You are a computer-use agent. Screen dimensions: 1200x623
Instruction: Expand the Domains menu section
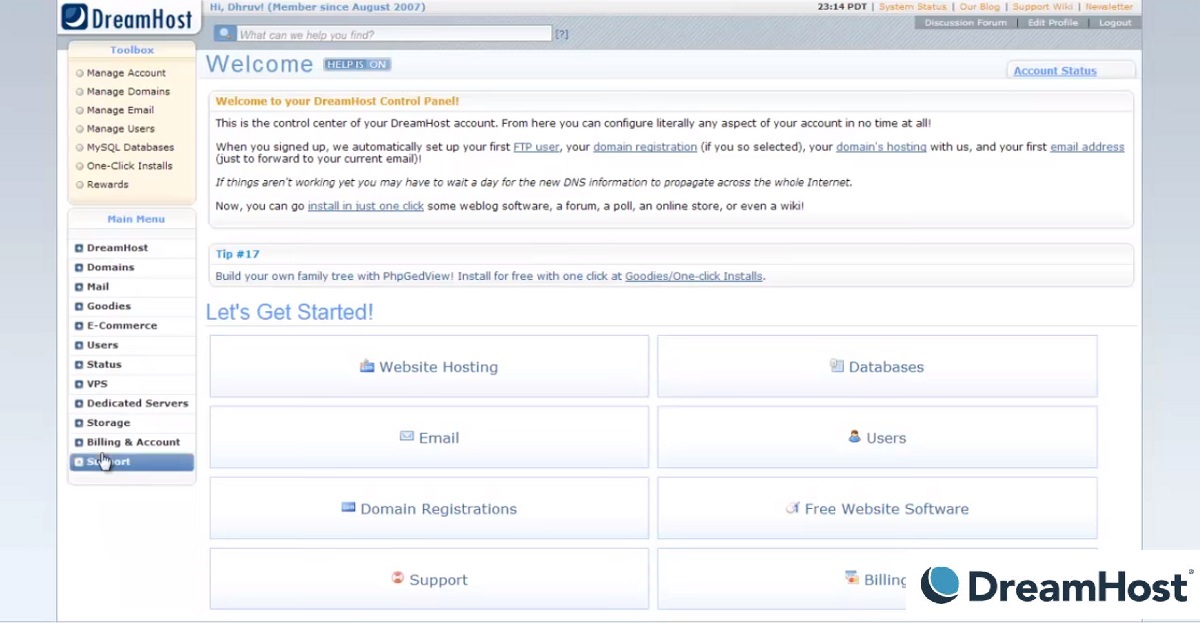click(79, 267)
